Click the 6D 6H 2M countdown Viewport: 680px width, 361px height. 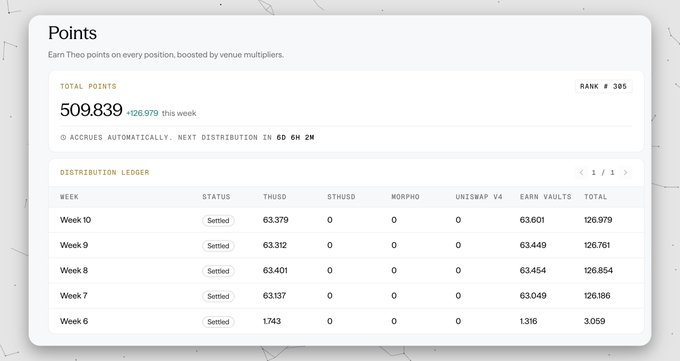(x=295, y=138)
